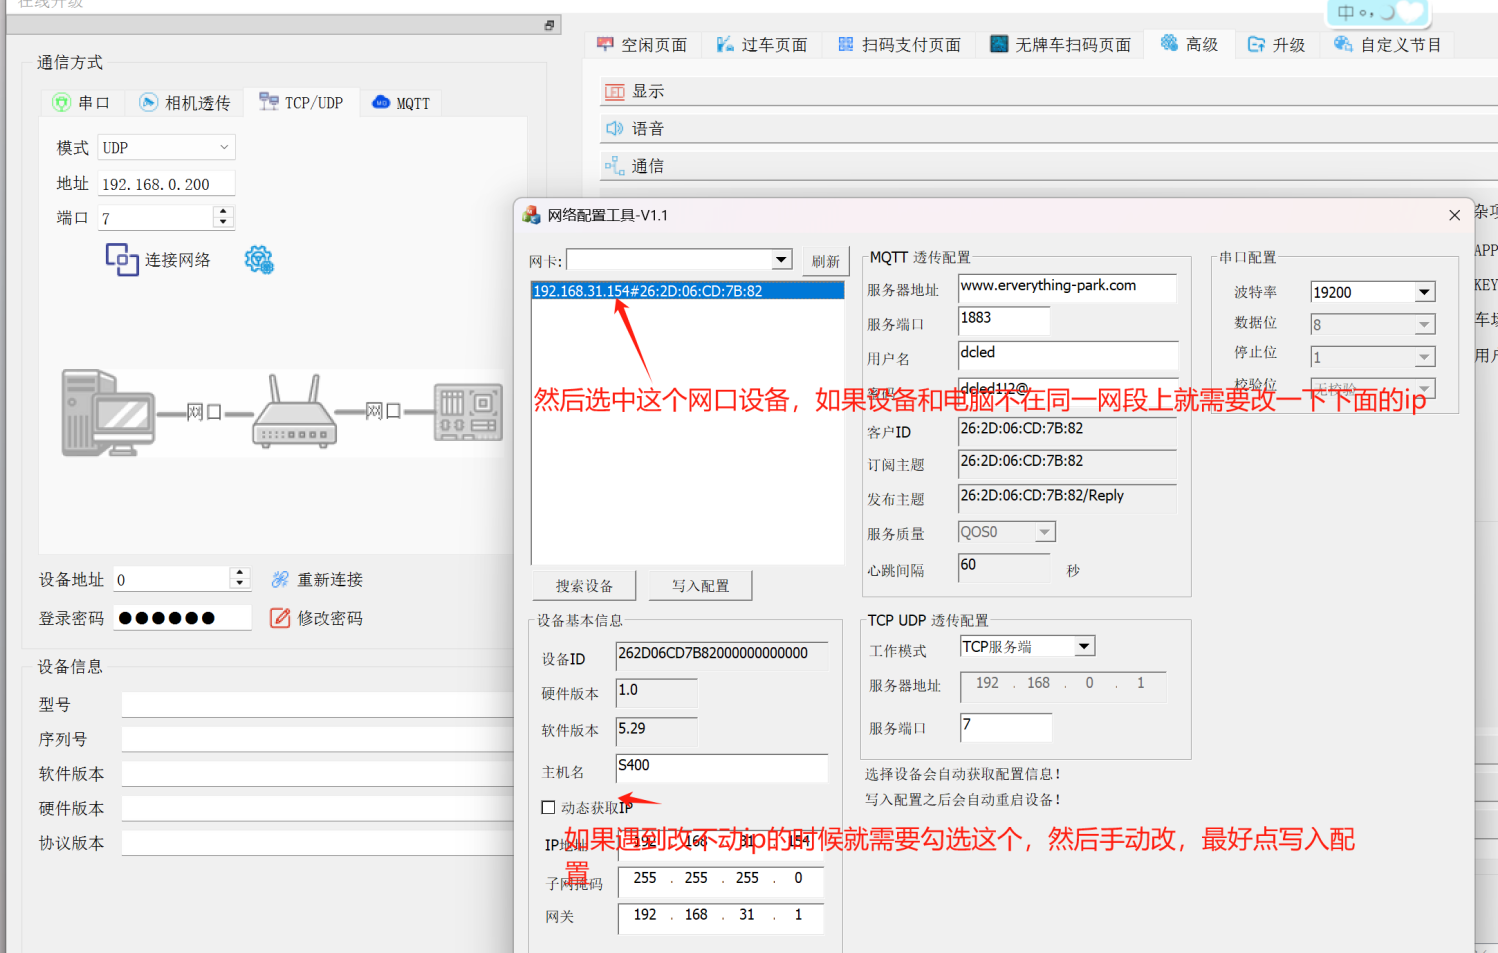The image size is (1498, 953).
Task: Click the MQTT 服务器地址 field
Action: pos(1067,288)
